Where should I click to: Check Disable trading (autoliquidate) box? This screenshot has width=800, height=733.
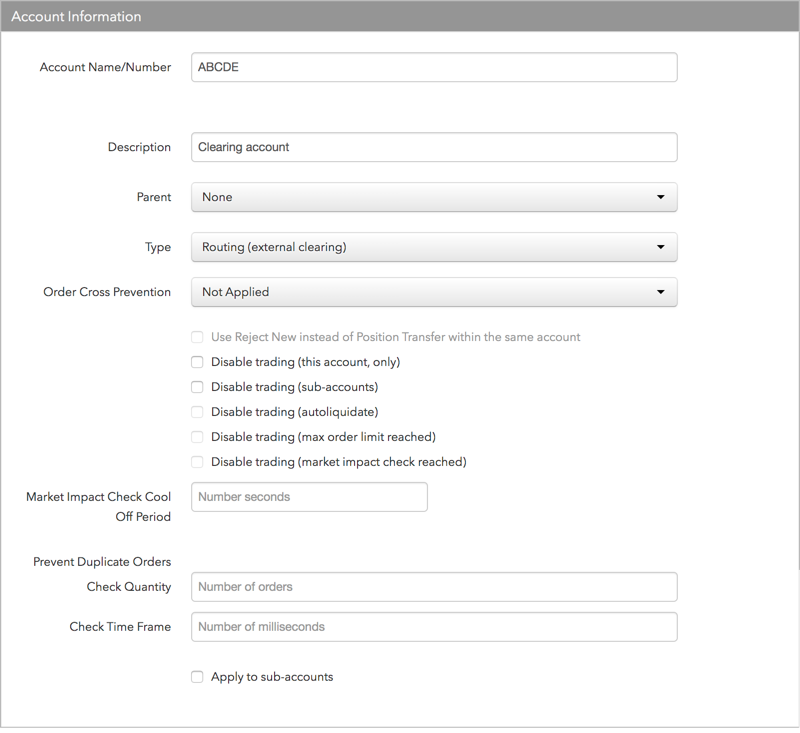tap(197, 412)
